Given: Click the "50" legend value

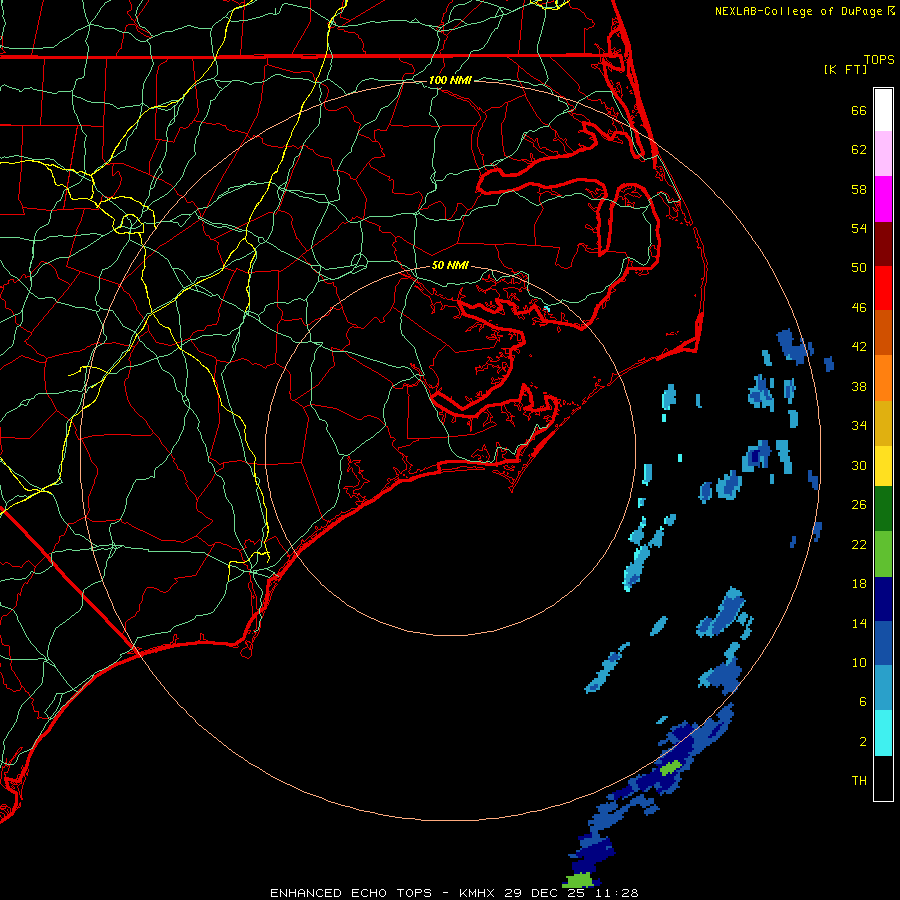Looking at the screenshot, I should click(x=859, y=268).
